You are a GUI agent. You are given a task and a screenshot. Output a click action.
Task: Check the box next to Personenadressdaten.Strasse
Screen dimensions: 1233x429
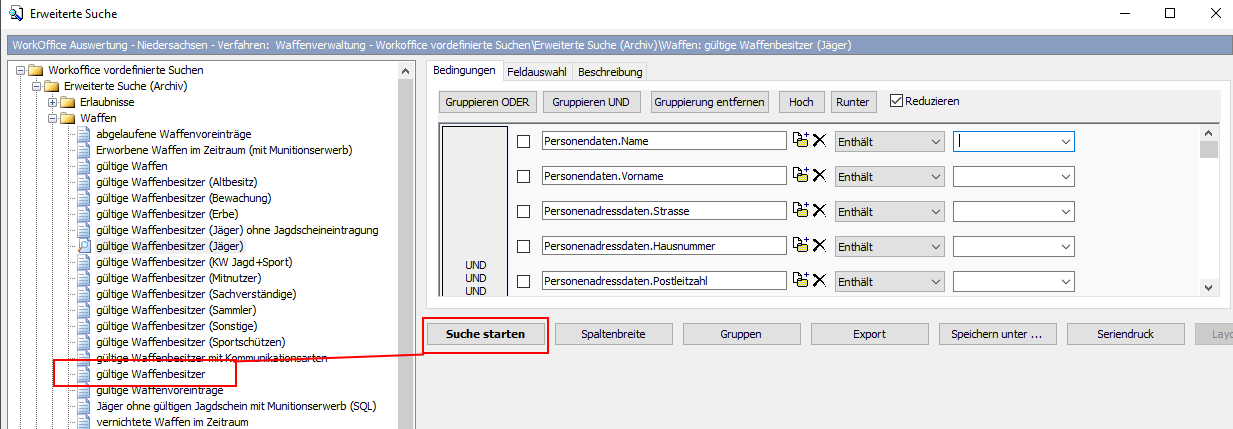pyautogui.click(x=523, y=211)
